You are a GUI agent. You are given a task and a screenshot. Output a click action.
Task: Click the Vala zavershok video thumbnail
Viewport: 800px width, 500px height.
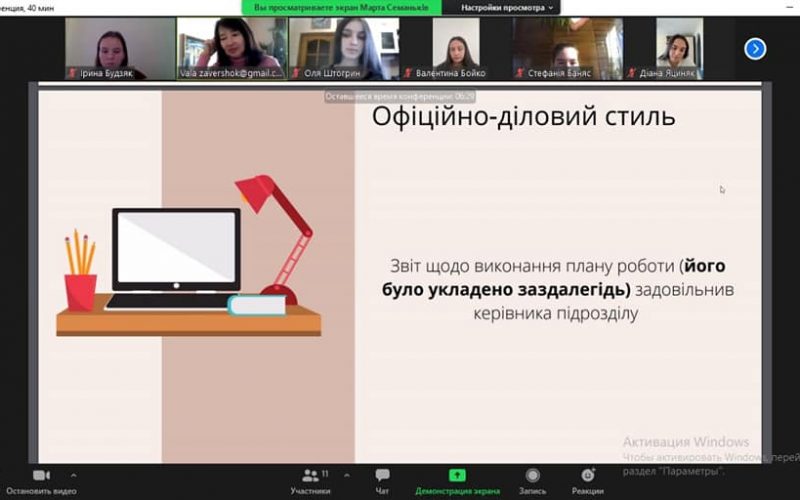pyautogui.click(x=231, y=47)
